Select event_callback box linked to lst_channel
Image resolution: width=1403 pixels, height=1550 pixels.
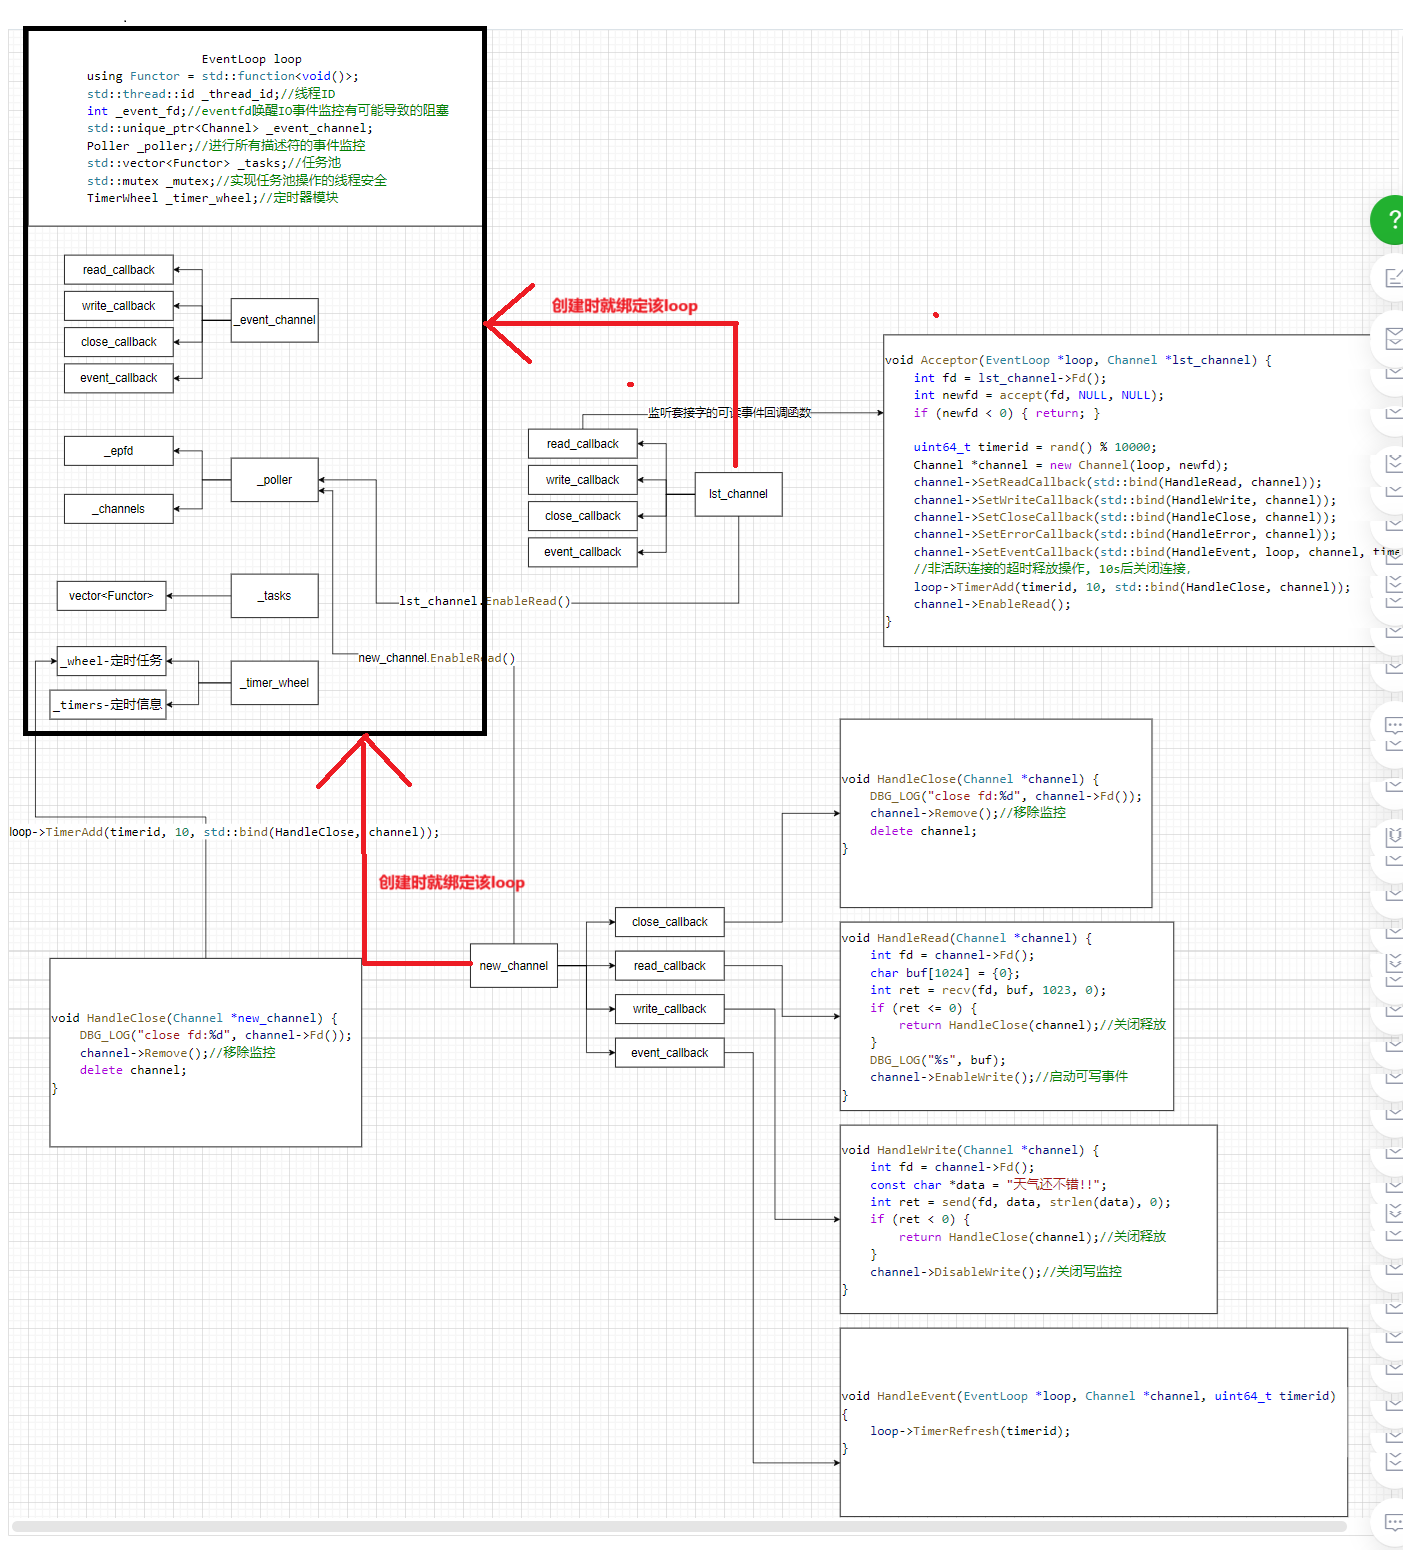583,552
